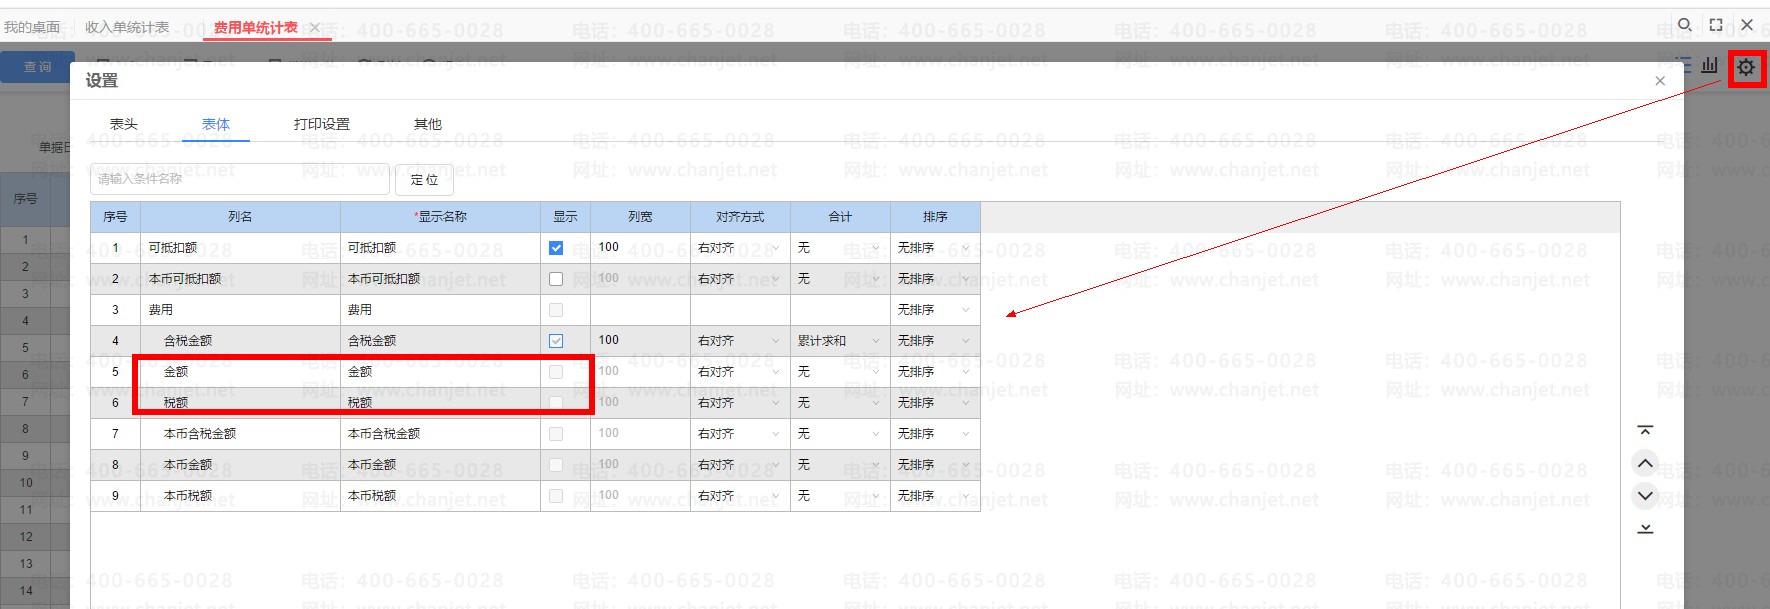Move selected row to bottom arrow
The width and height of the screenshot is (1770, 609).
tap(1645, 528)
